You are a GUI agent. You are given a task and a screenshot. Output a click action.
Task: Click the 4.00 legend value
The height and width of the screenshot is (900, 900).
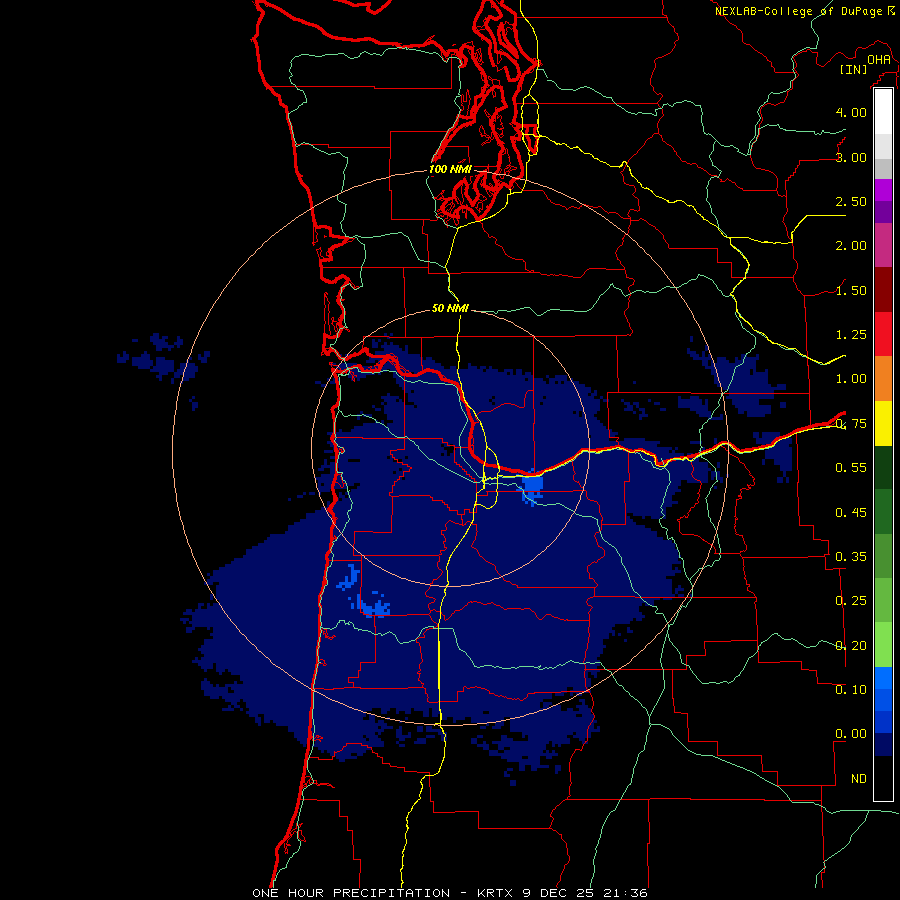click(851, 112)
